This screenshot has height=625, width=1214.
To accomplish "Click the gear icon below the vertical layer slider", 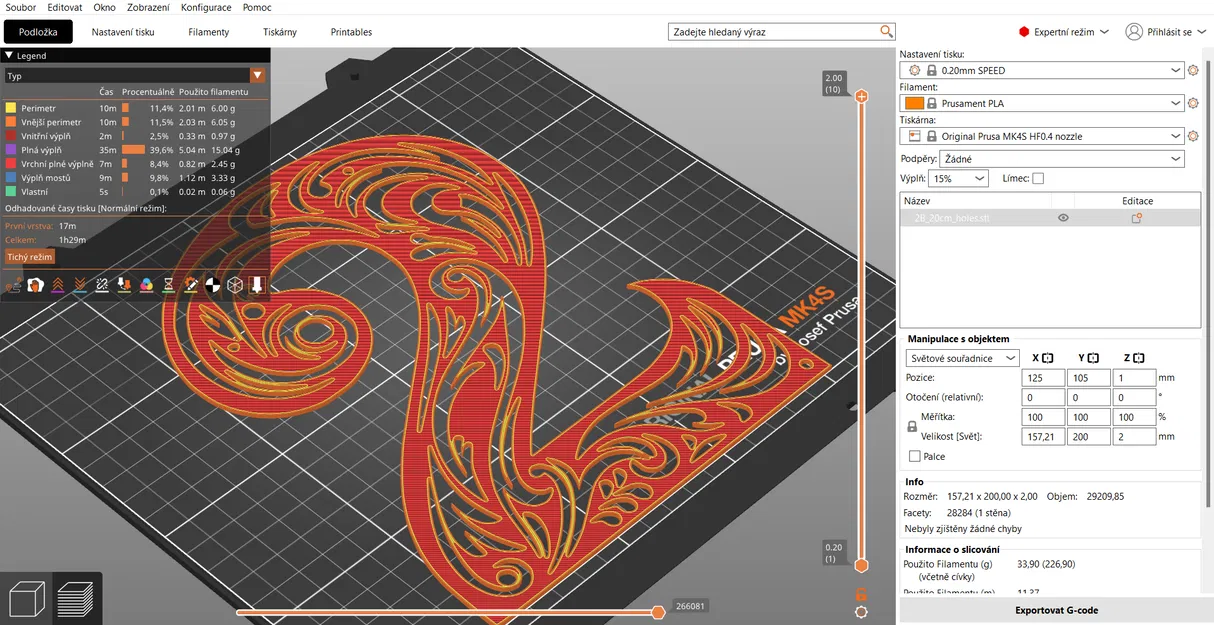I will tap(861, 612).
